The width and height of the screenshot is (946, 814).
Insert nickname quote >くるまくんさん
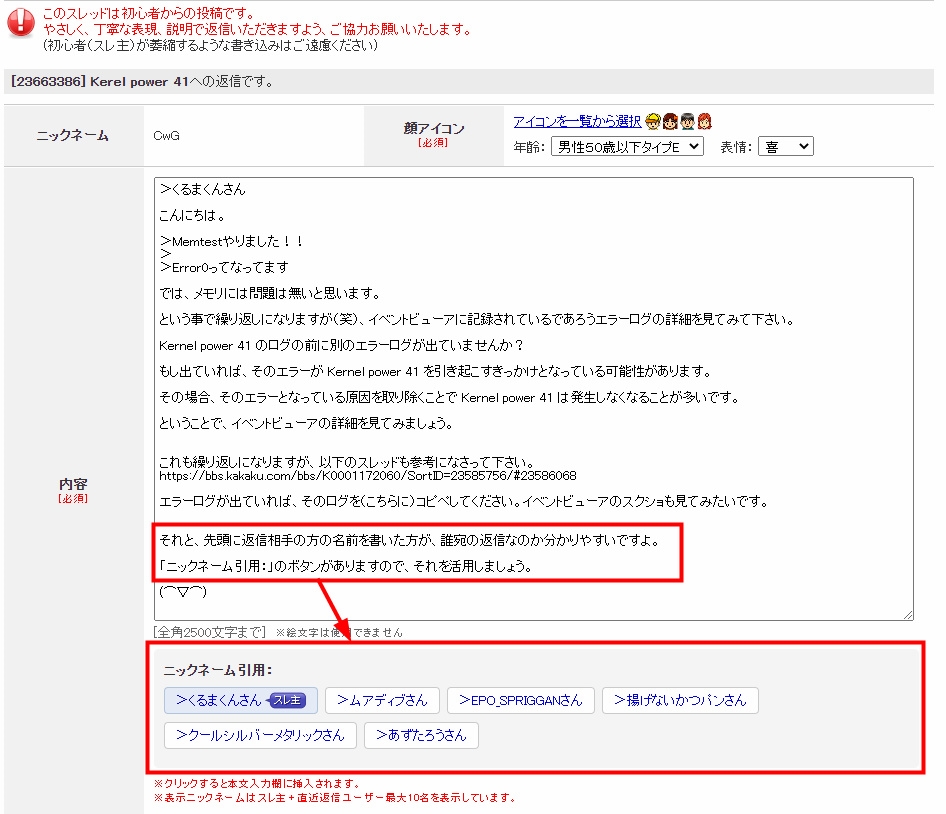click(241, 701)
